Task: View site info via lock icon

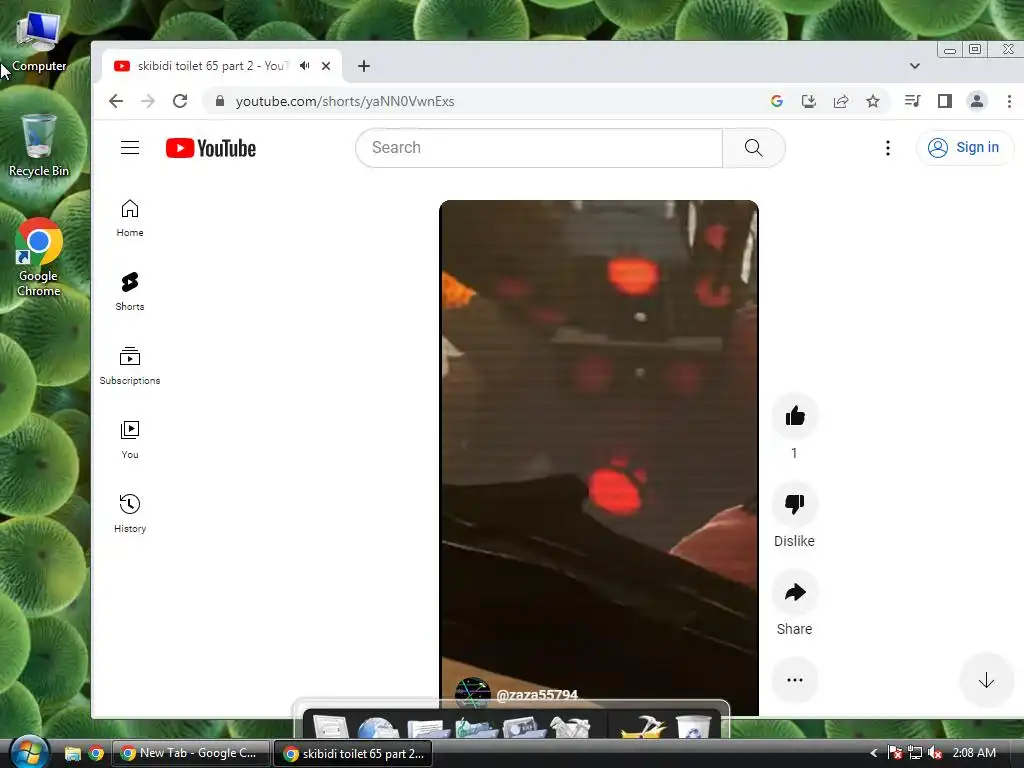Action: tap(220, 101)
